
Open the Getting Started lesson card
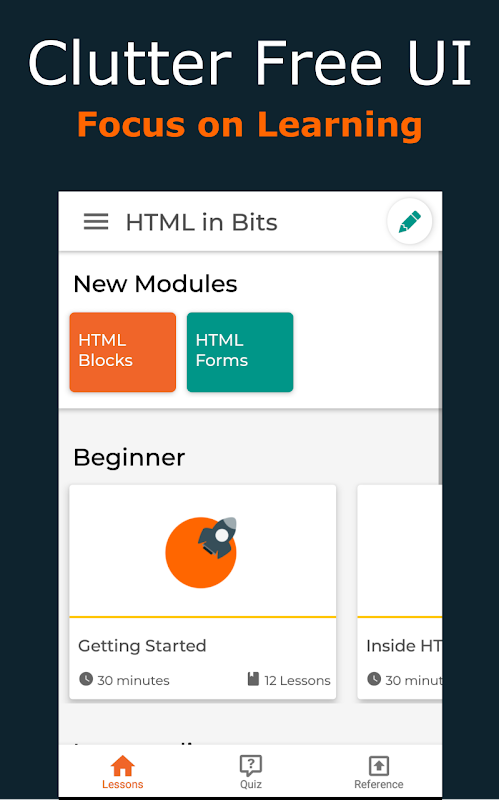coord(203,592)
